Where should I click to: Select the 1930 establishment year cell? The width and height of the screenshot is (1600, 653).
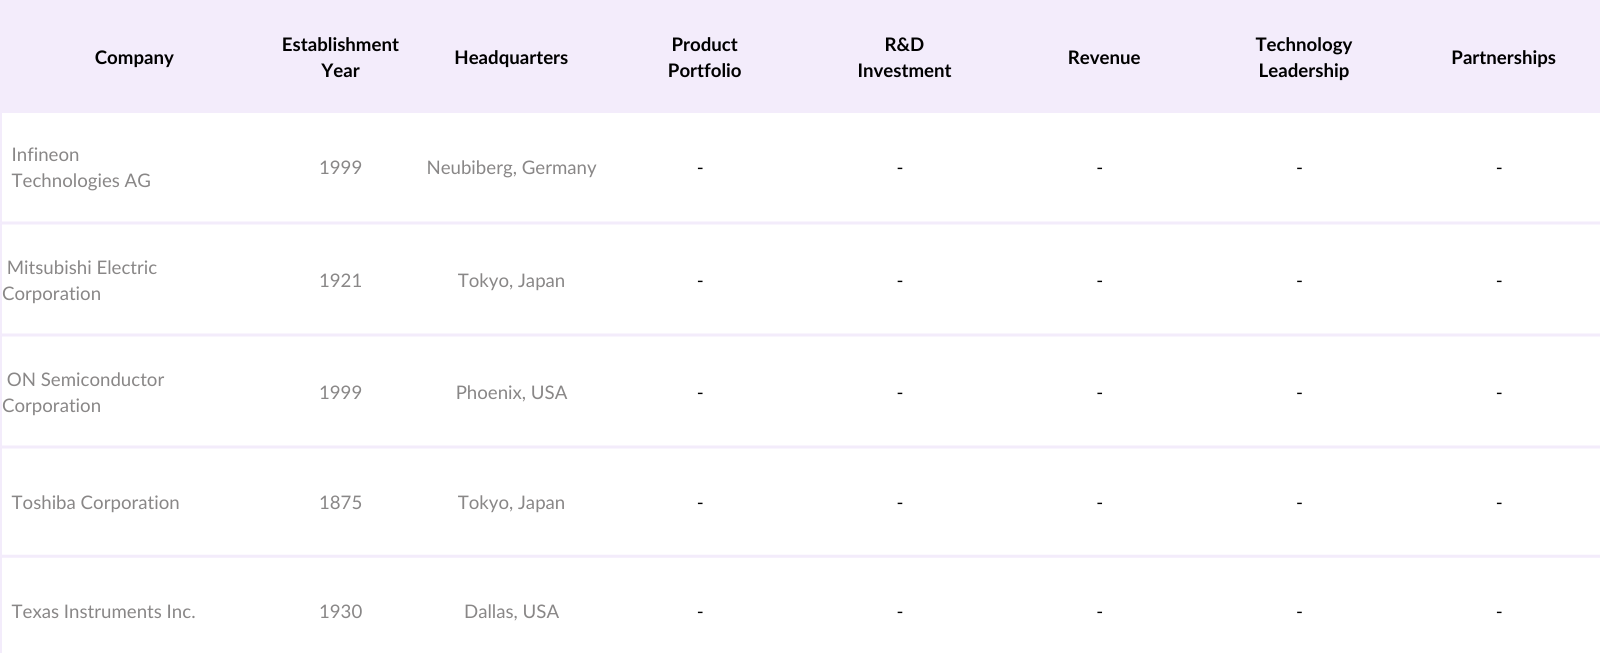340,612
